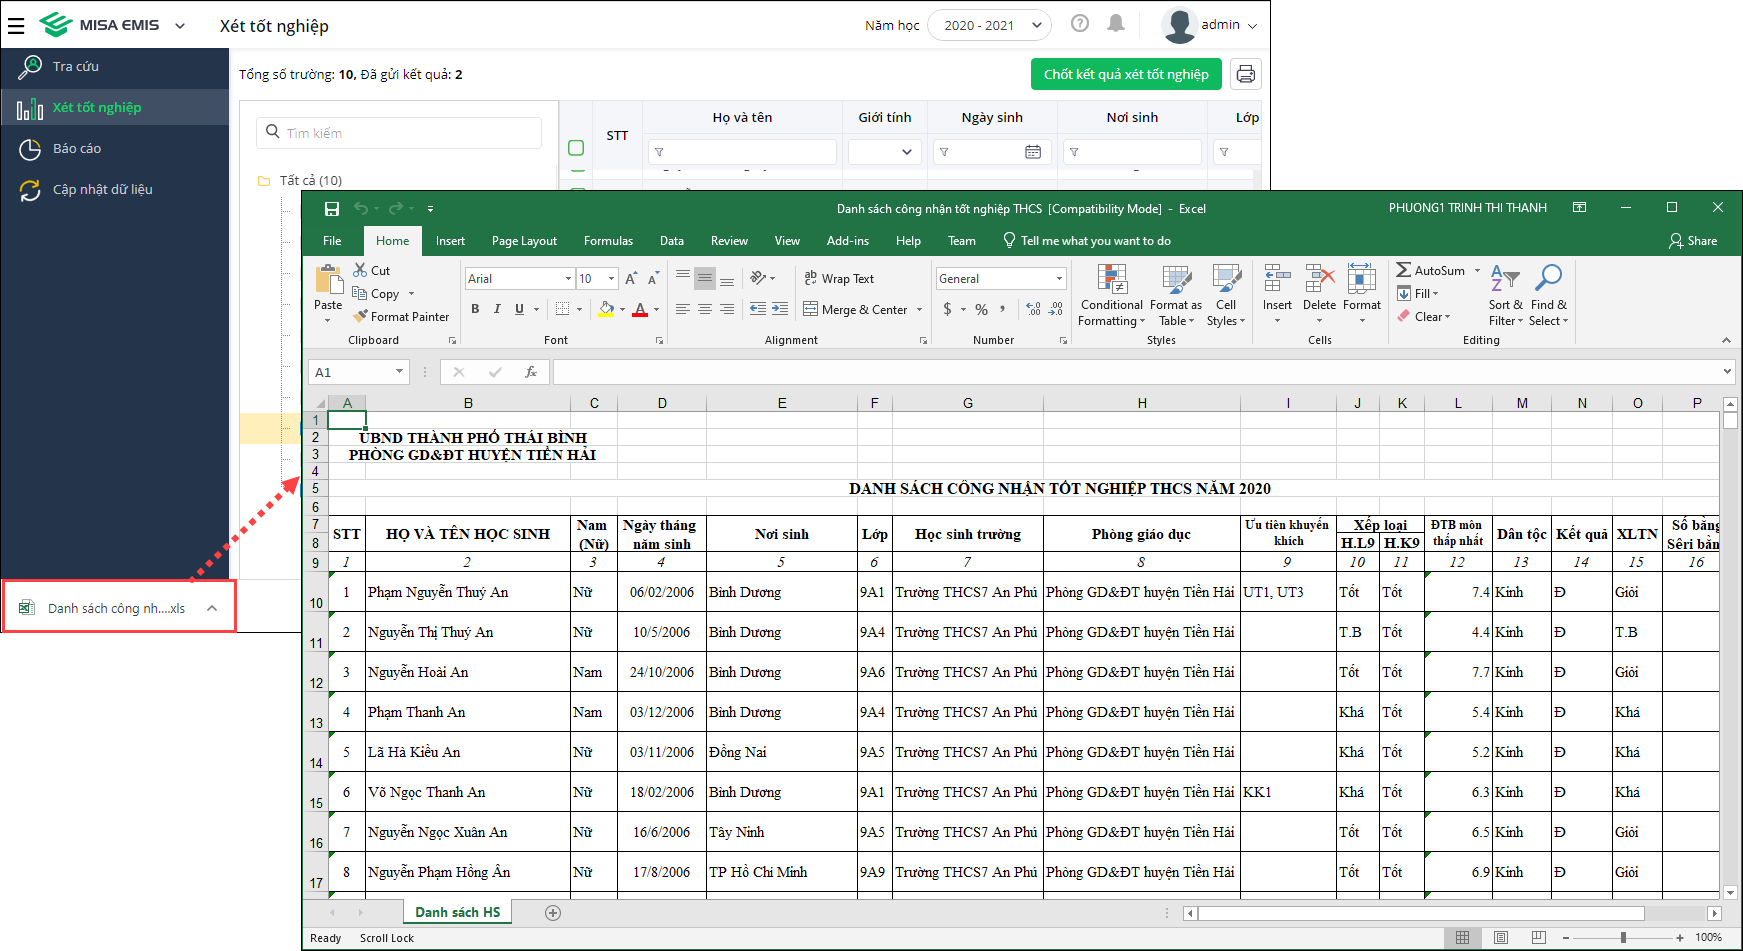Click the printer icon in MISA EMIS
Screen dimensions: 1743x951
[1245, 74]
